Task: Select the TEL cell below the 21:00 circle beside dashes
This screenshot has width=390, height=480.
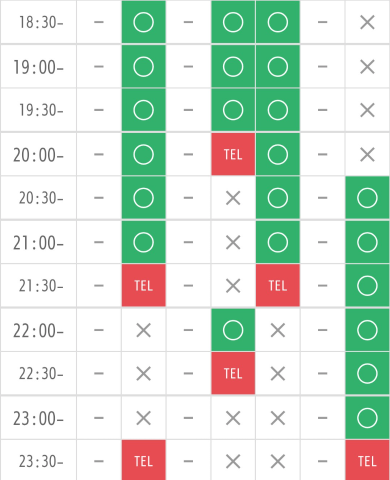Action: [144, 286]
